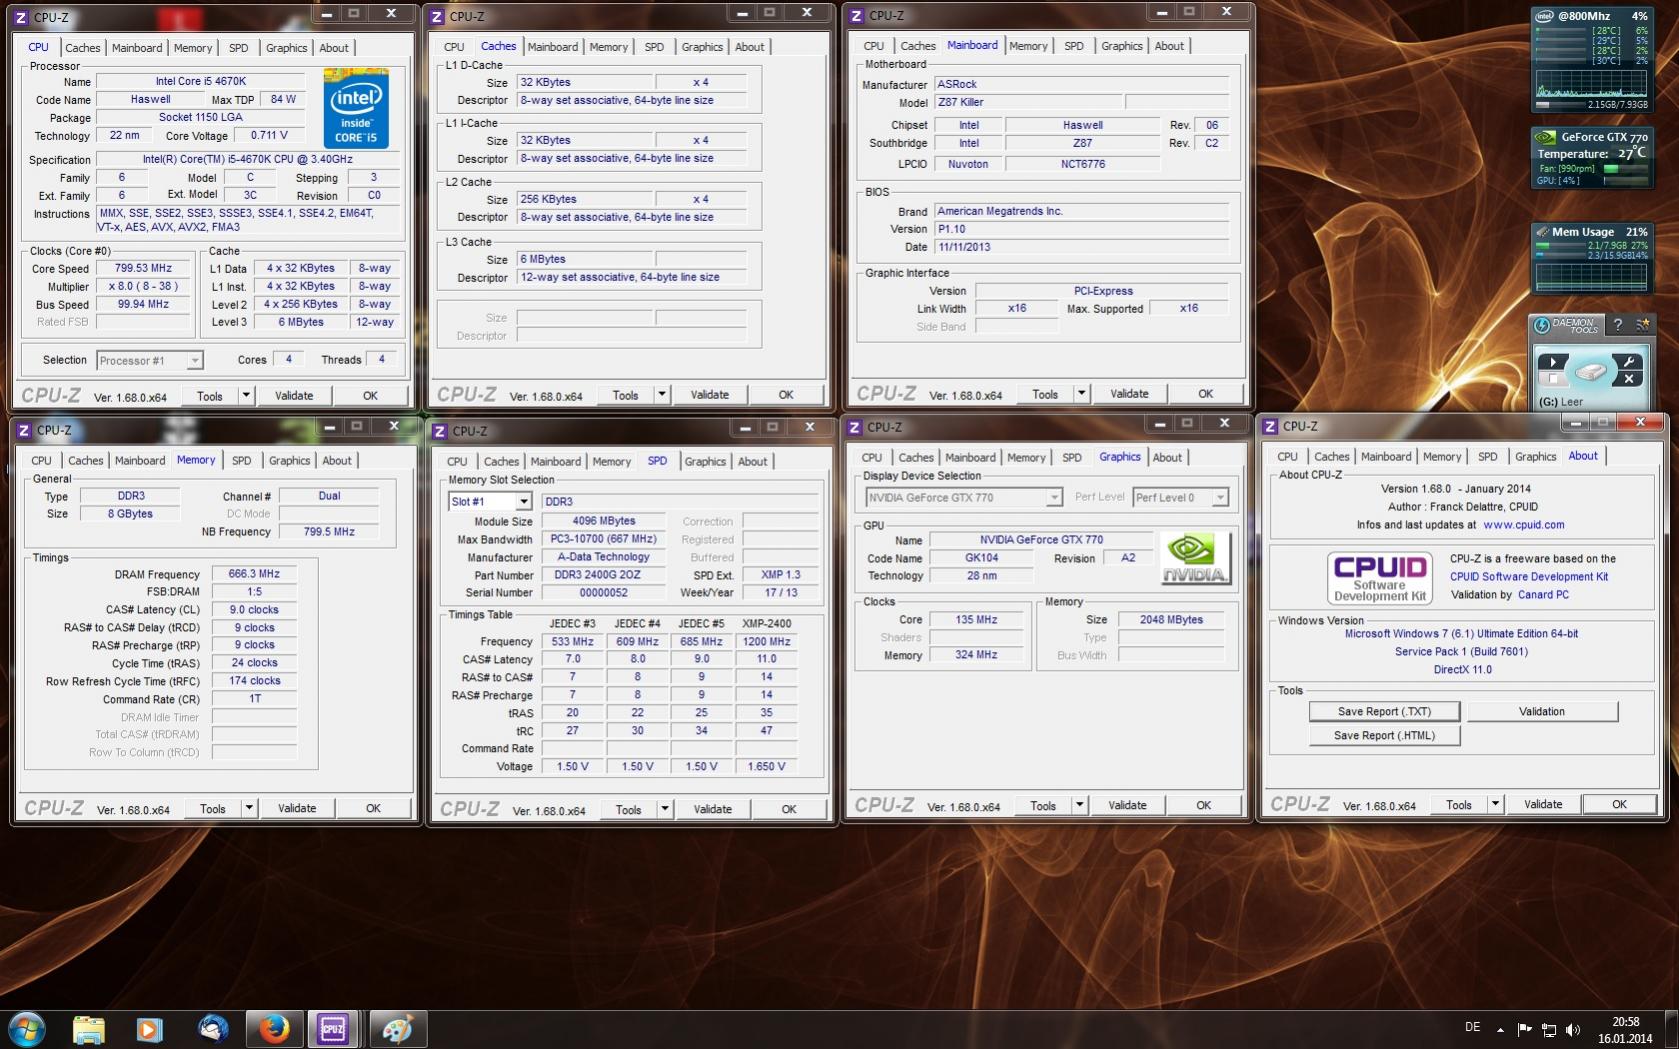Click the network icon in the system tray
The width and height of the screenshot is (1679, 1049).
point(1549,1029)
